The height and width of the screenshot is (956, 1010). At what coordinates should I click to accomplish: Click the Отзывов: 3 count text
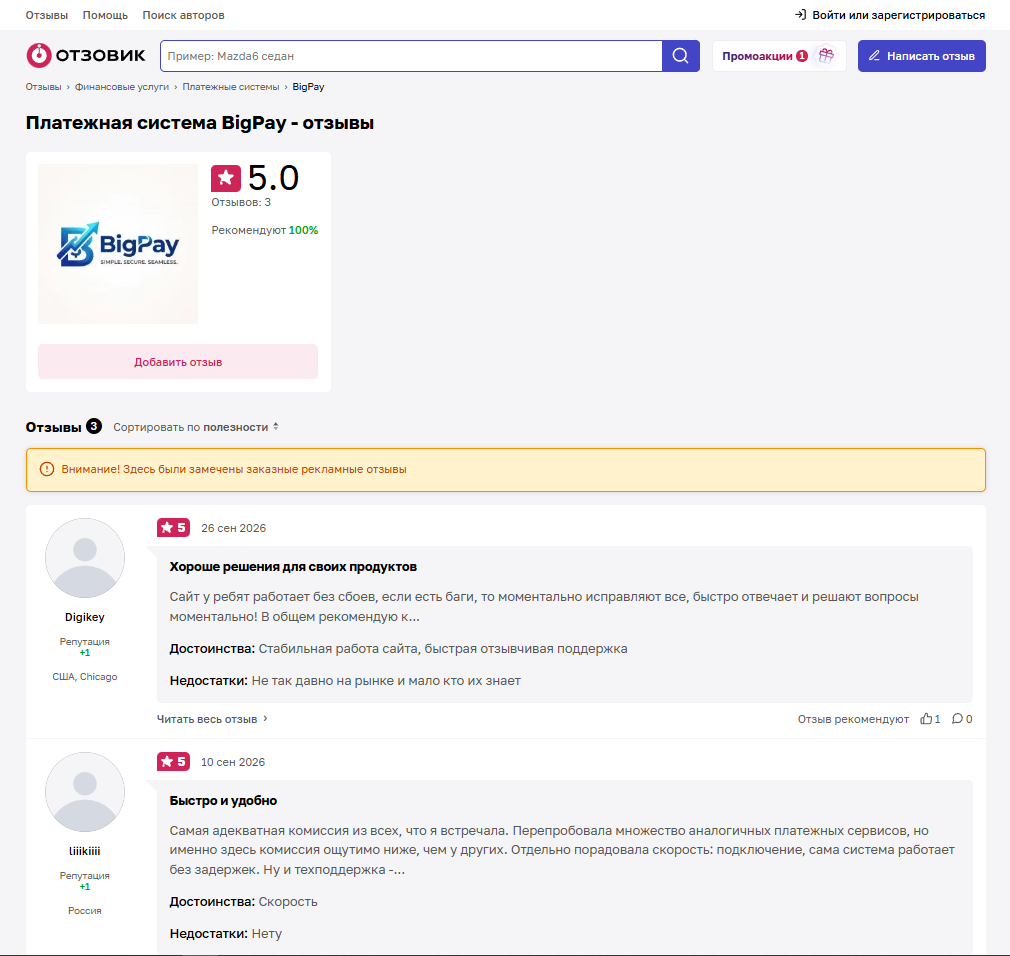tap(241, 202)
